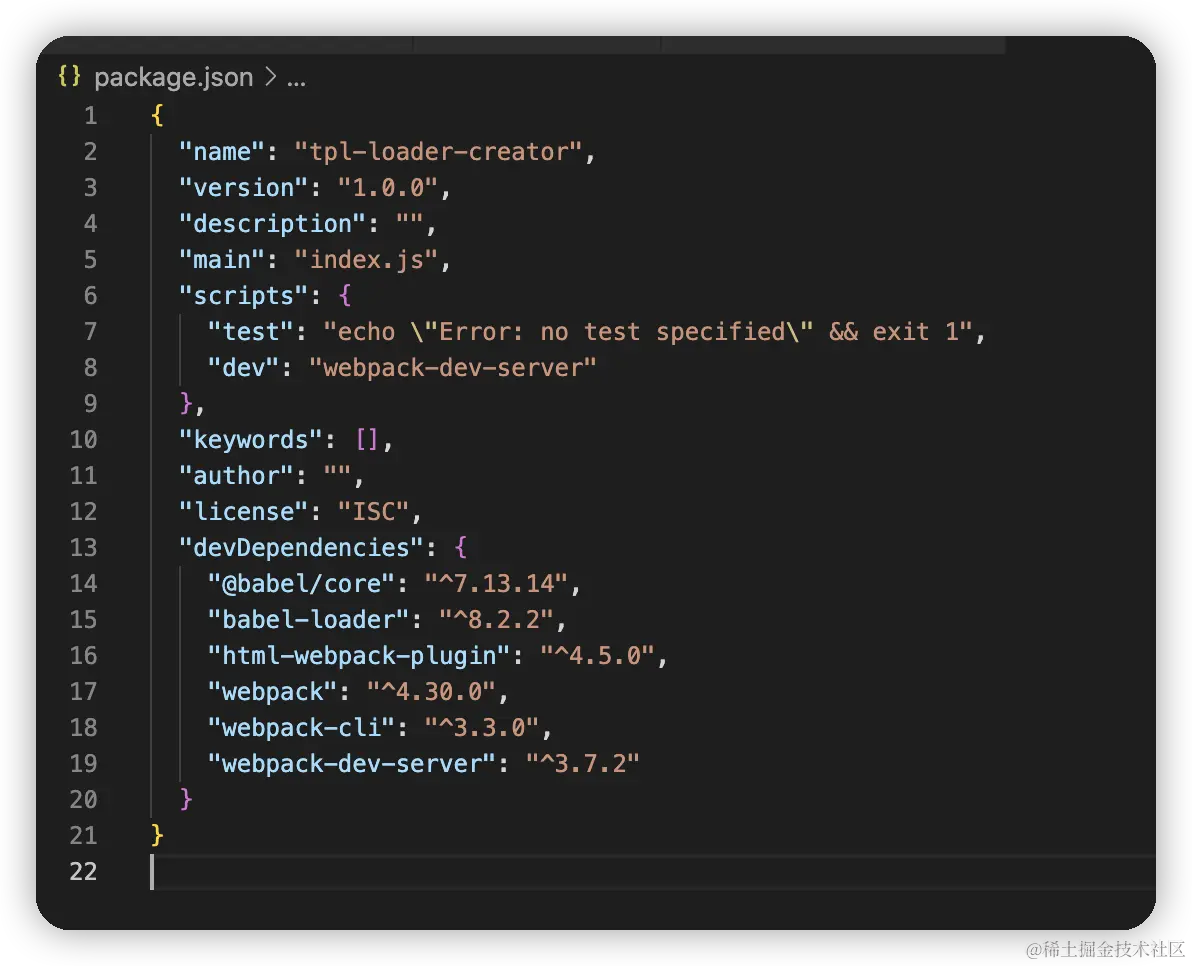
Task: Click the "index.js" main value
Action: 366,259
